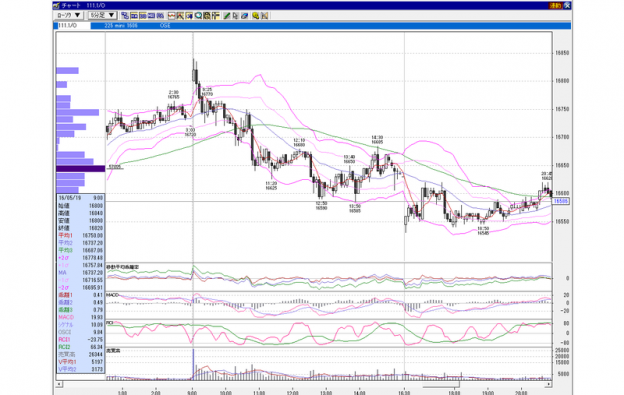Open the 5分足 timeframe dropdown
Image resolution: width=624 pixels, height=395 pixels.
point(102,16)
